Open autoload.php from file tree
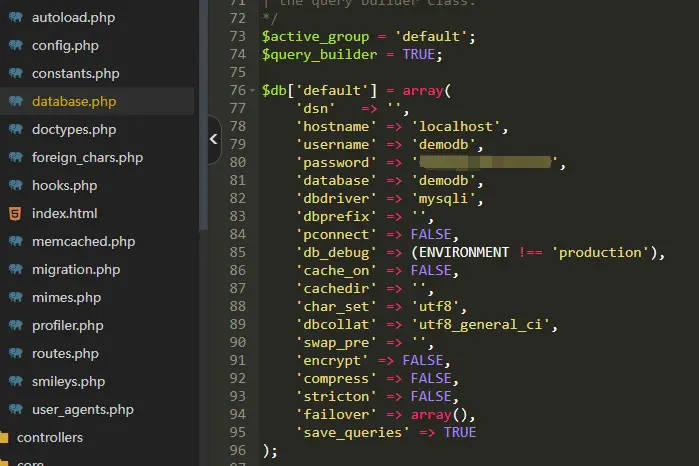The width and height of the screenshot is (699, 466). [74, 17]
